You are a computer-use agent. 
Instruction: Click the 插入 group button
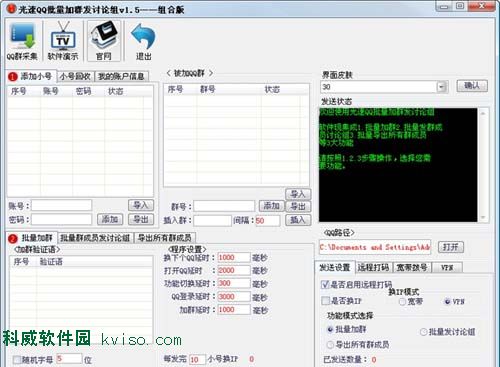298,220
